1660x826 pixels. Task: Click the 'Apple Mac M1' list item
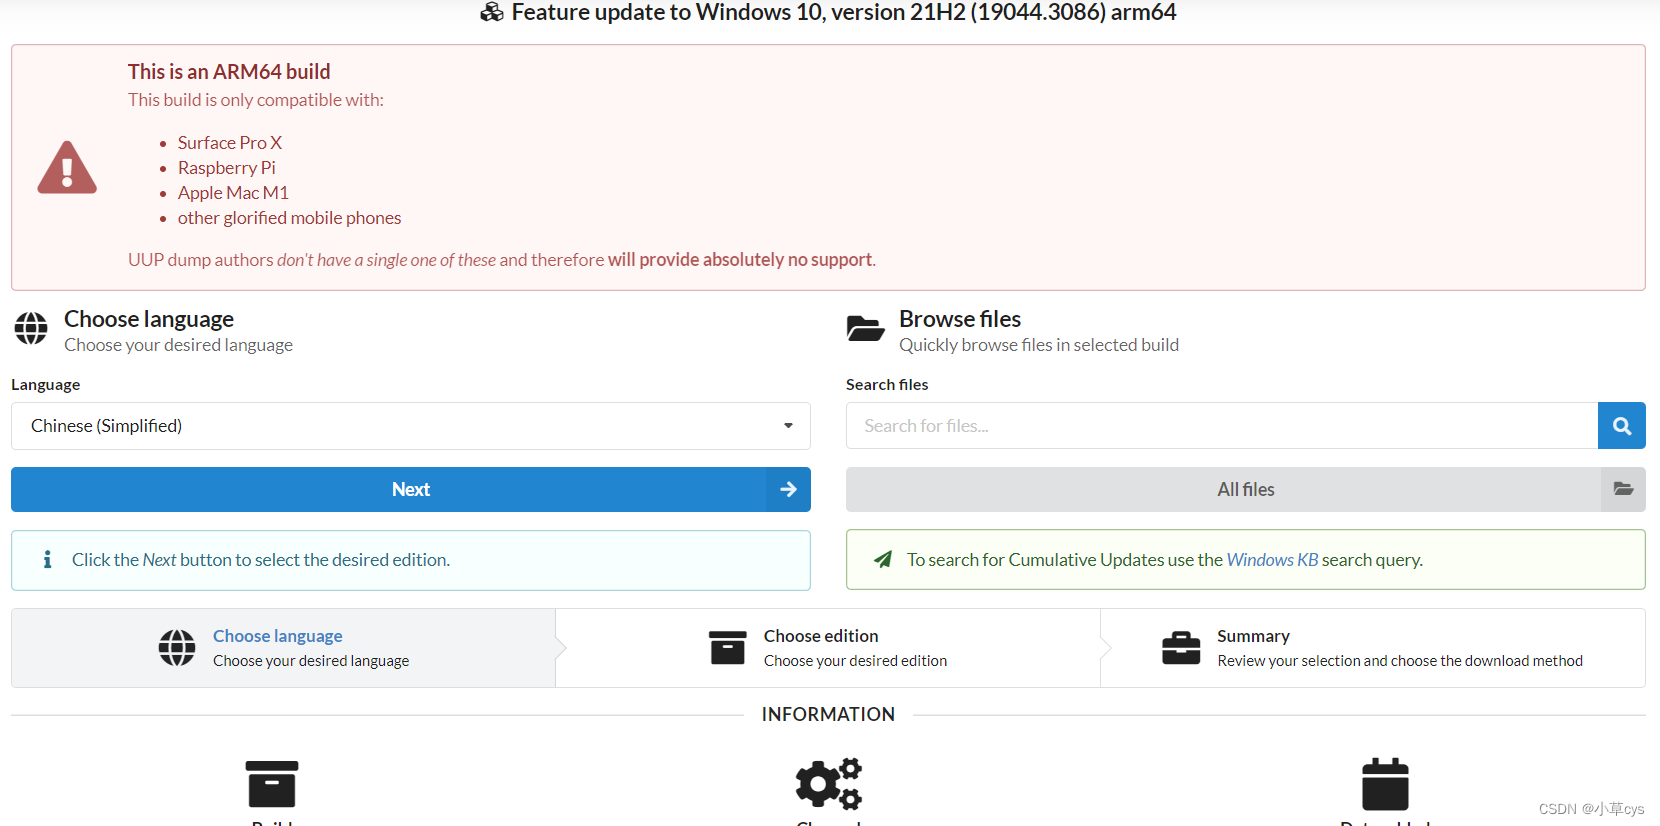coord(233,193)
